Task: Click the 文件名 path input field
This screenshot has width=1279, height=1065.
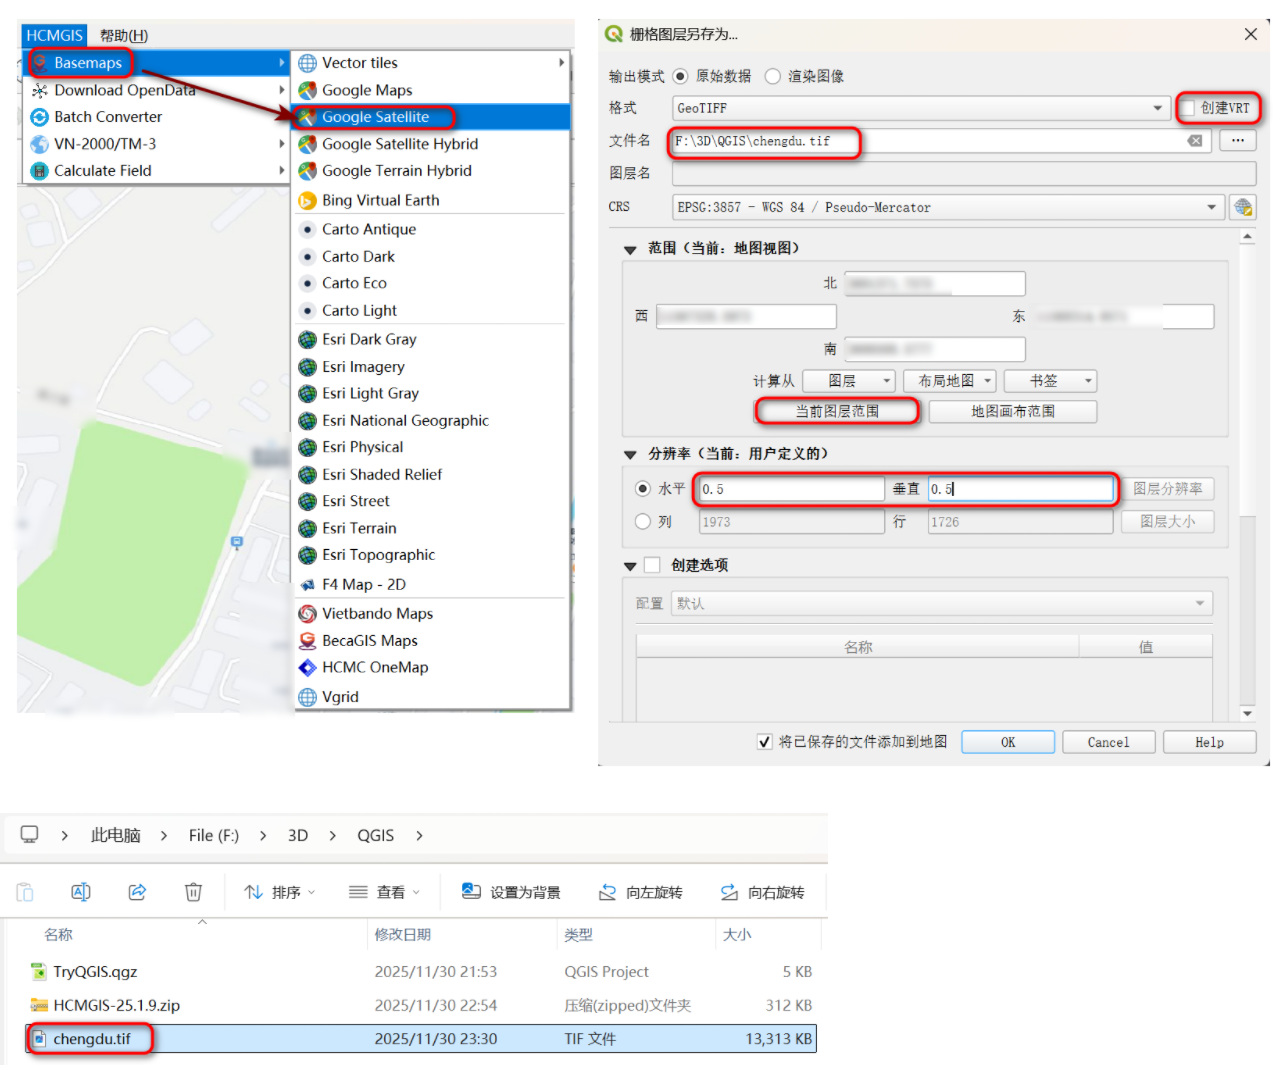Action: [941, 141]
